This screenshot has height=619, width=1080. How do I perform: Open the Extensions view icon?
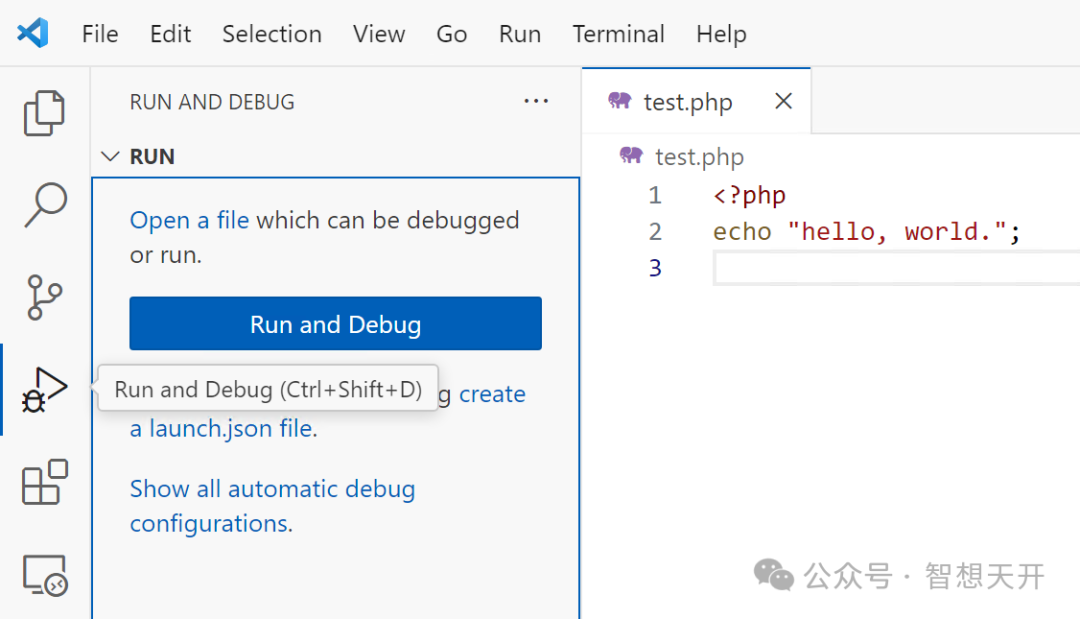44,483
